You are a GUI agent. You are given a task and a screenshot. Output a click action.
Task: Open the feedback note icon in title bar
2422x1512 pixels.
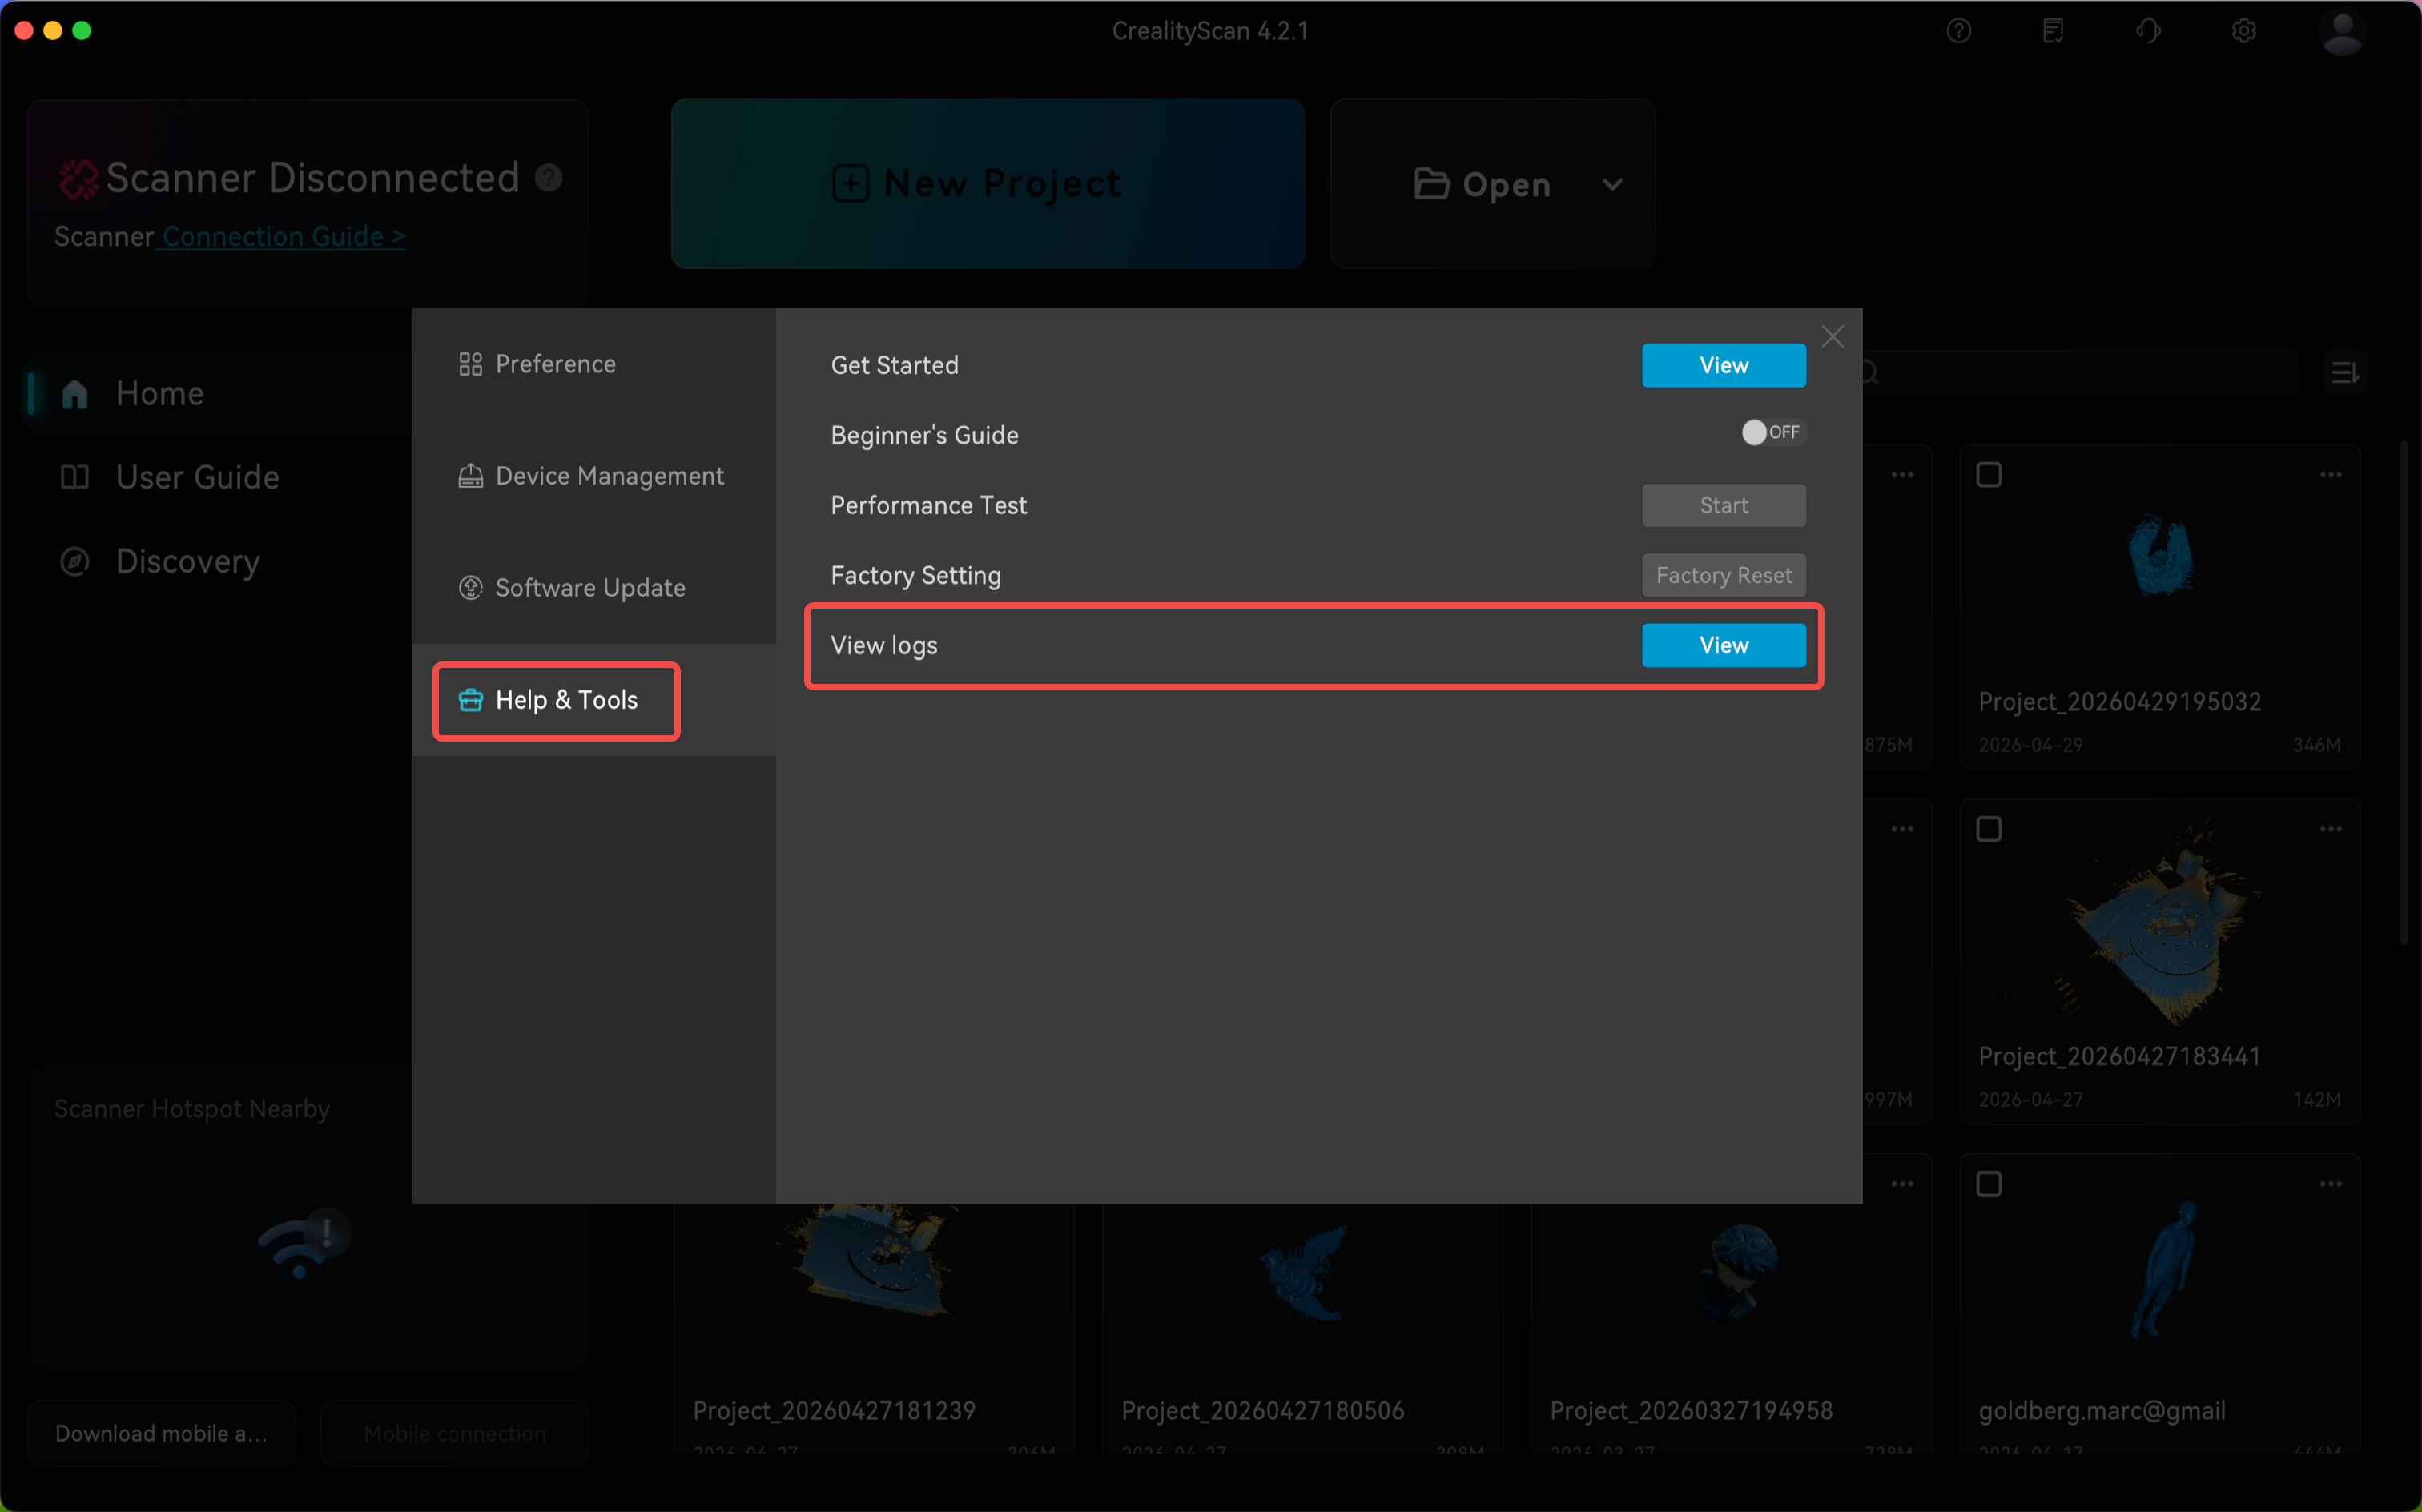(x=2053, y=31)
